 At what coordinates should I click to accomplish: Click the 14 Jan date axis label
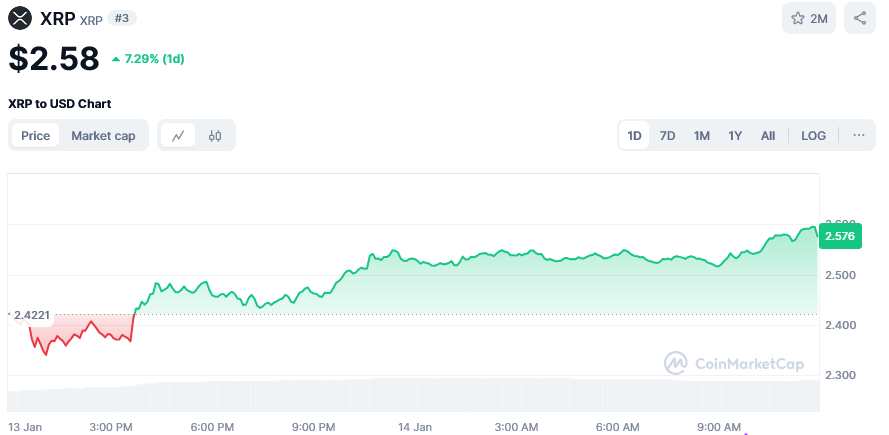[414, 427]
